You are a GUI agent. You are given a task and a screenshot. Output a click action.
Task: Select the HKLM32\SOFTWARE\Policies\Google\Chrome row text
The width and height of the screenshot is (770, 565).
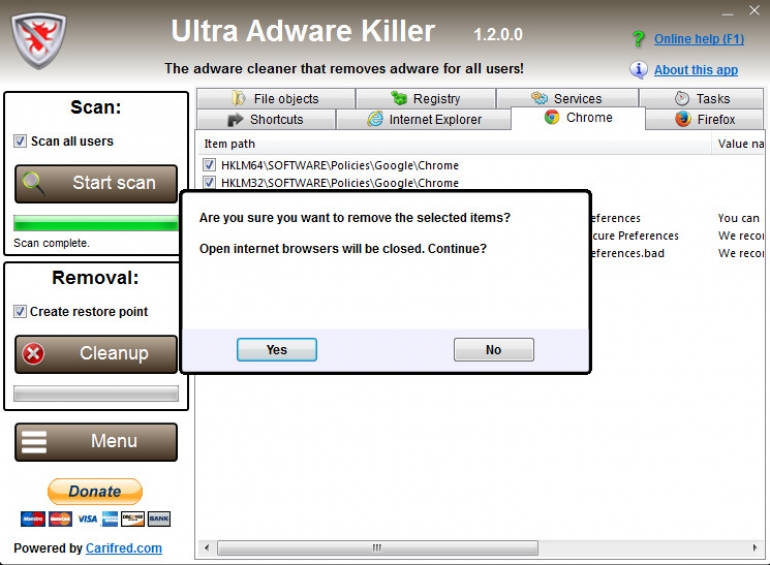coord(340,183)
